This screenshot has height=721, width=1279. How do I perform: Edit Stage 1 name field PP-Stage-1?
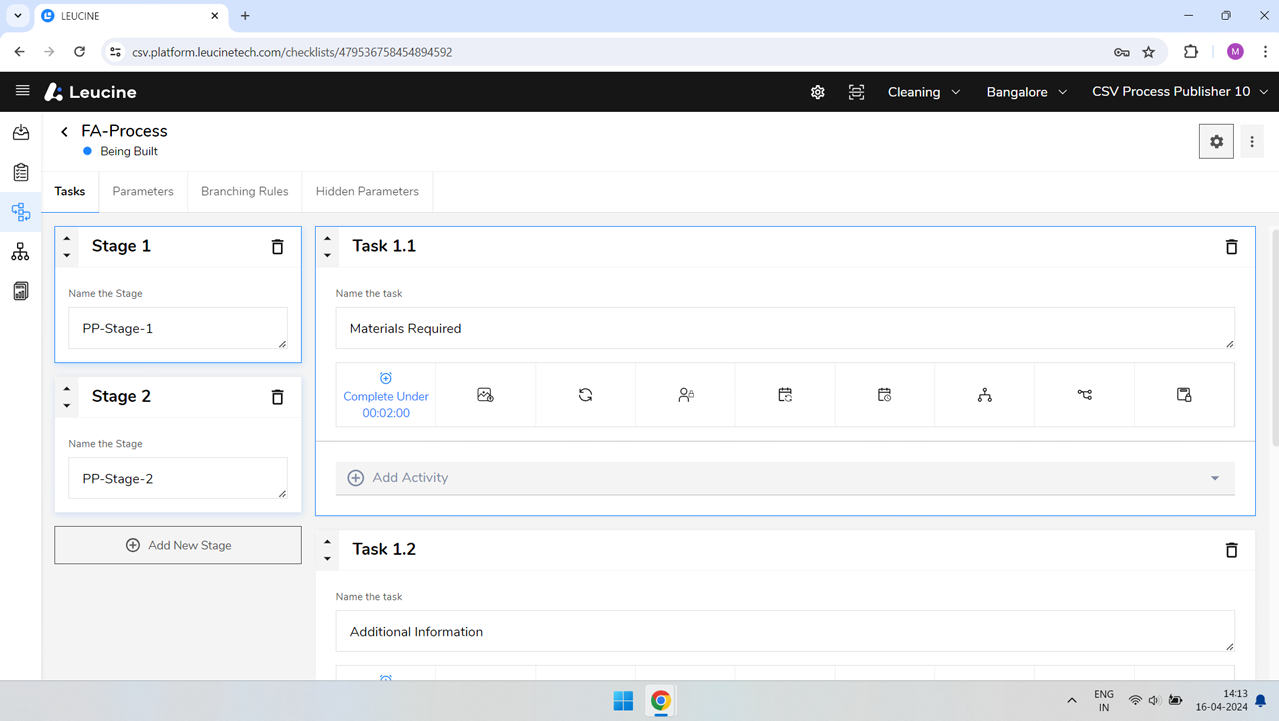click(178, 328)
